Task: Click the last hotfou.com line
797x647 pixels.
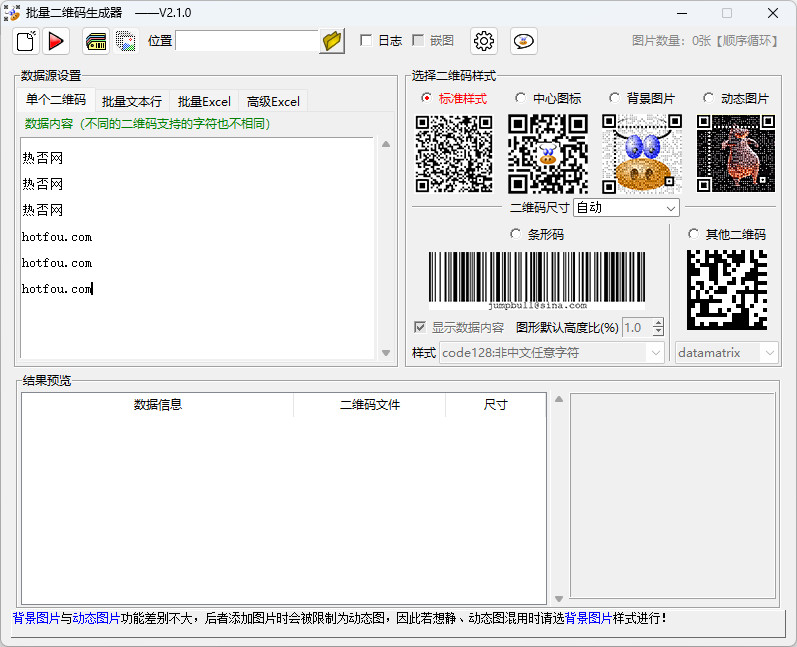Action: (57, 289)
